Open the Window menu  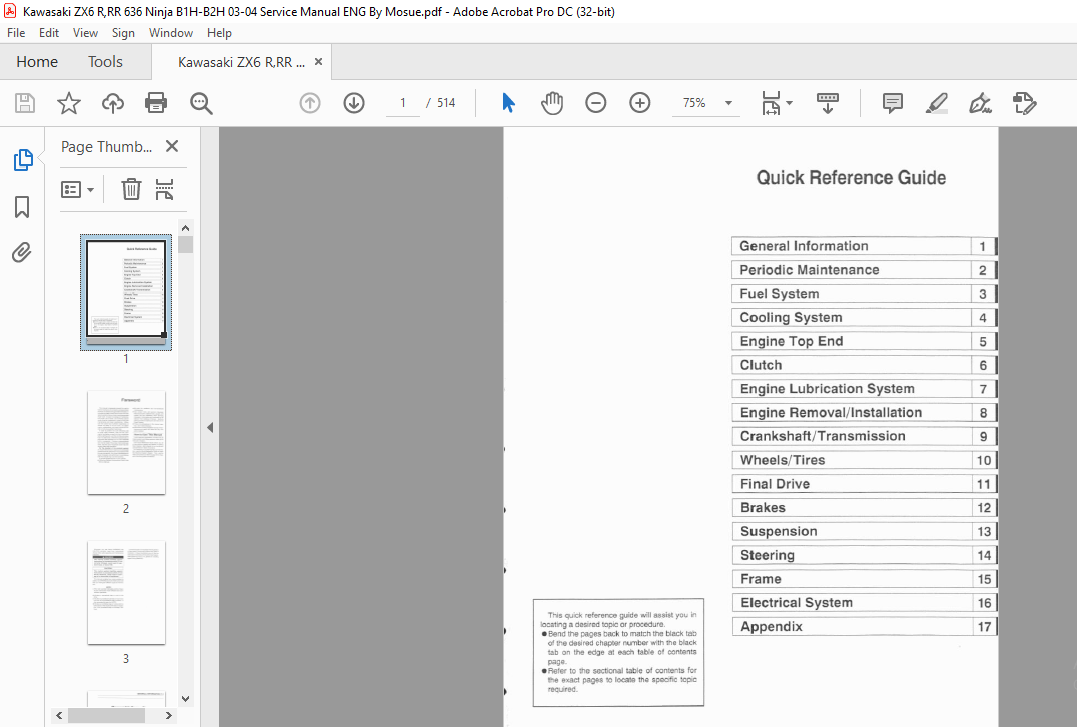pyautogui.click(x=170, y=32)
